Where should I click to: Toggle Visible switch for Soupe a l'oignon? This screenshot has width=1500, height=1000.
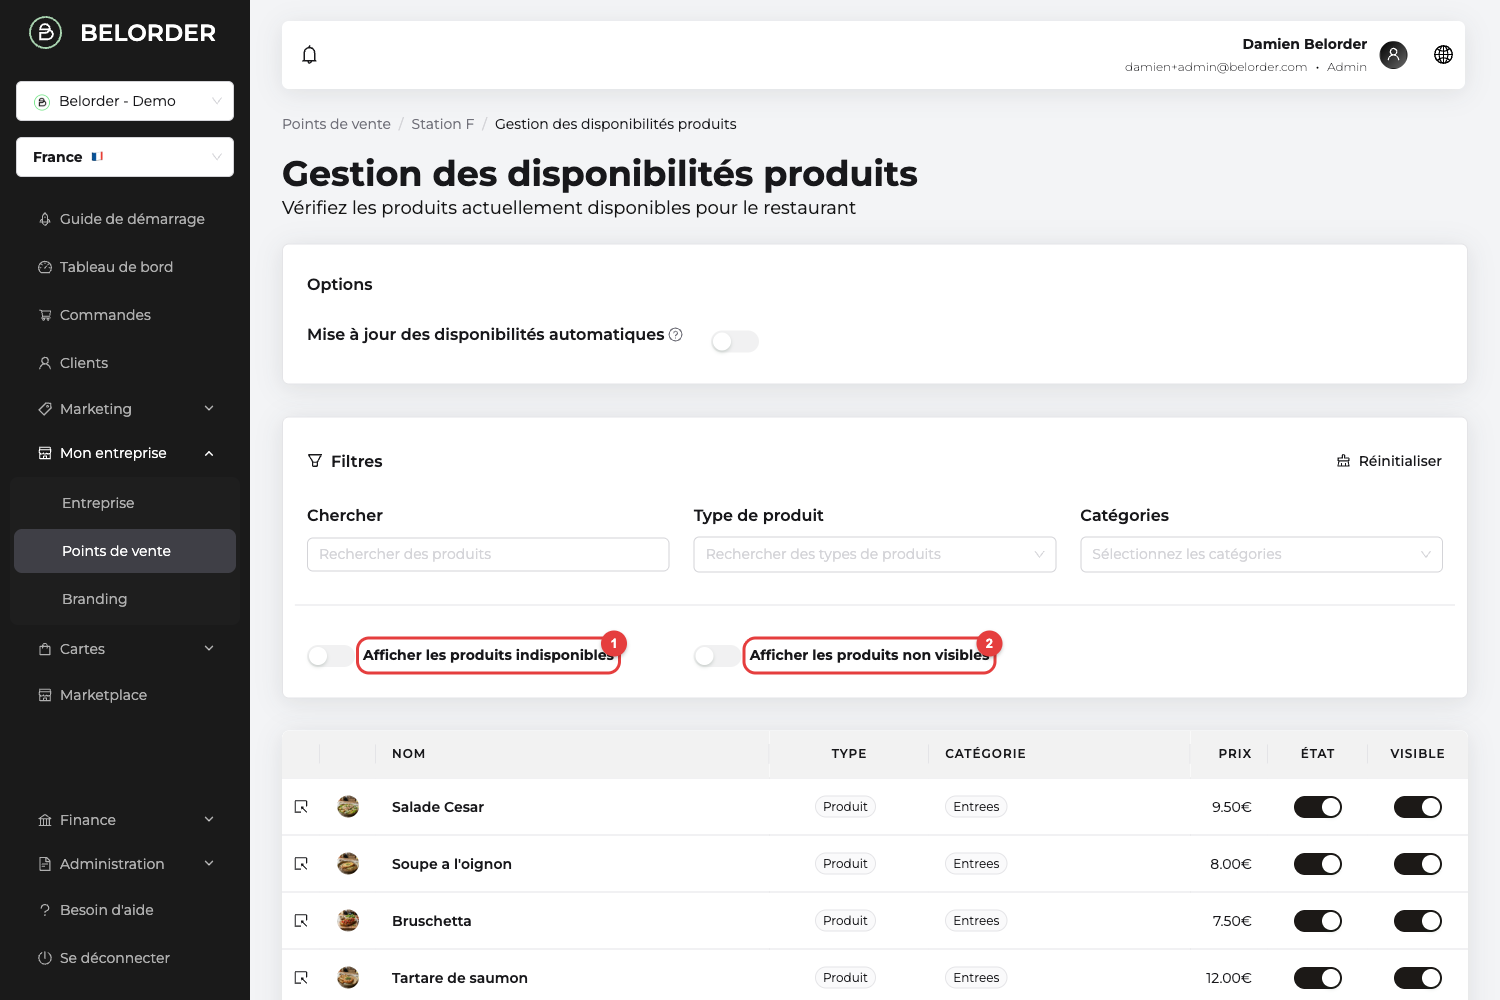[x=1418, y=864]
